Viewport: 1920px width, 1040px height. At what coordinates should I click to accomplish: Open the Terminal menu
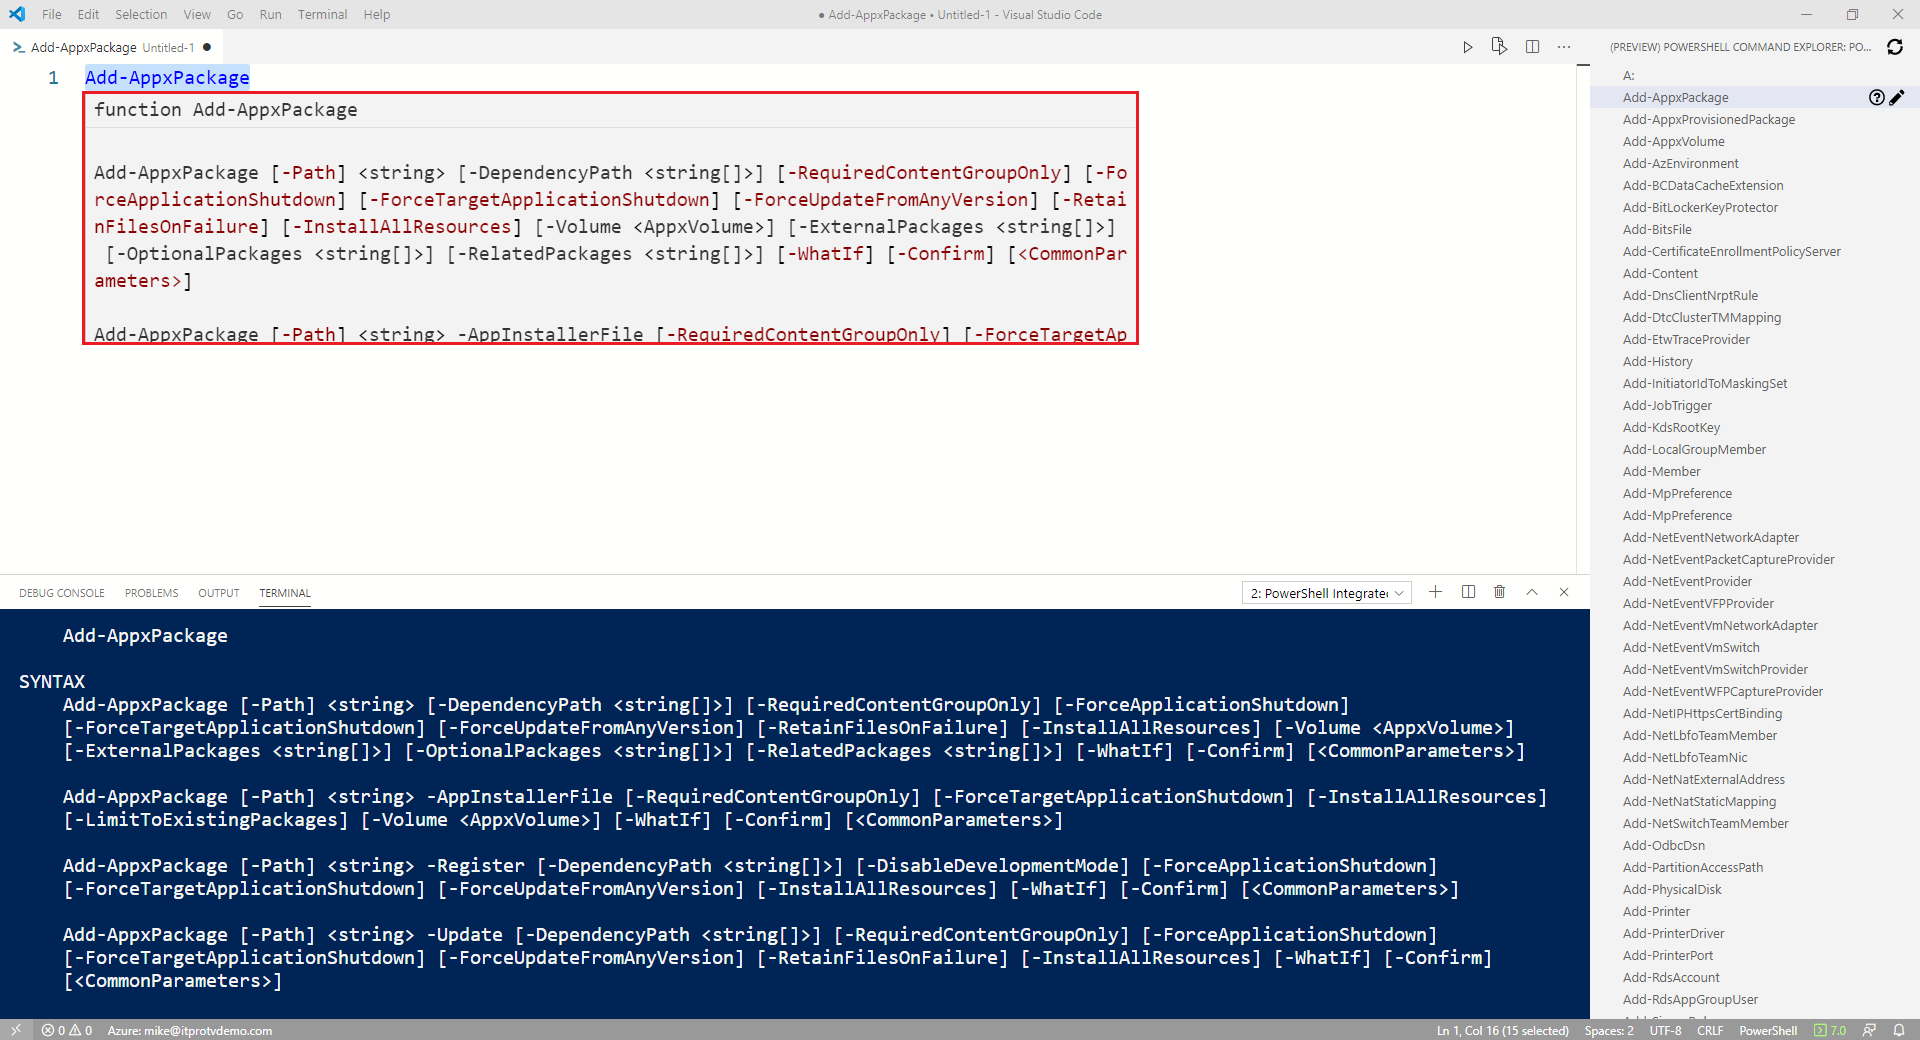(322, 14)
